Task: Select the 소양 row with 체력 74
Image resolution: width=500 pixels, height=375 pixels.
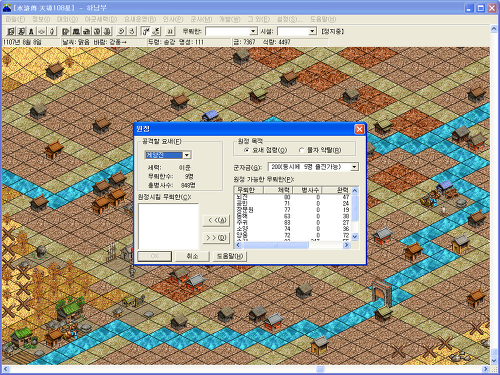Action: point(293,229)
